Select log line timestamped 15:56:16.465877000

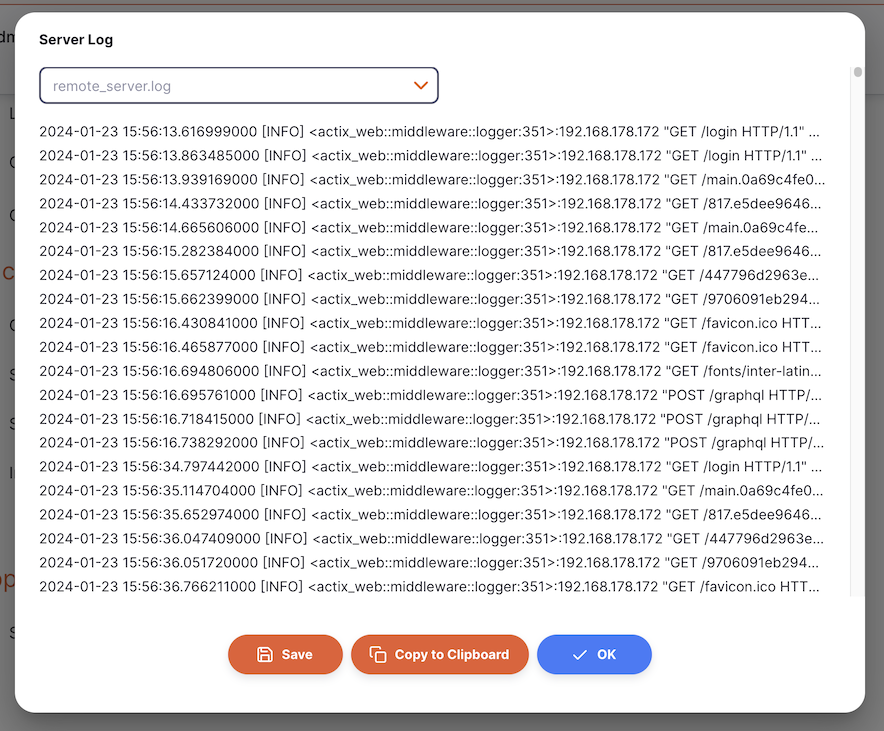tap(430, 347)
